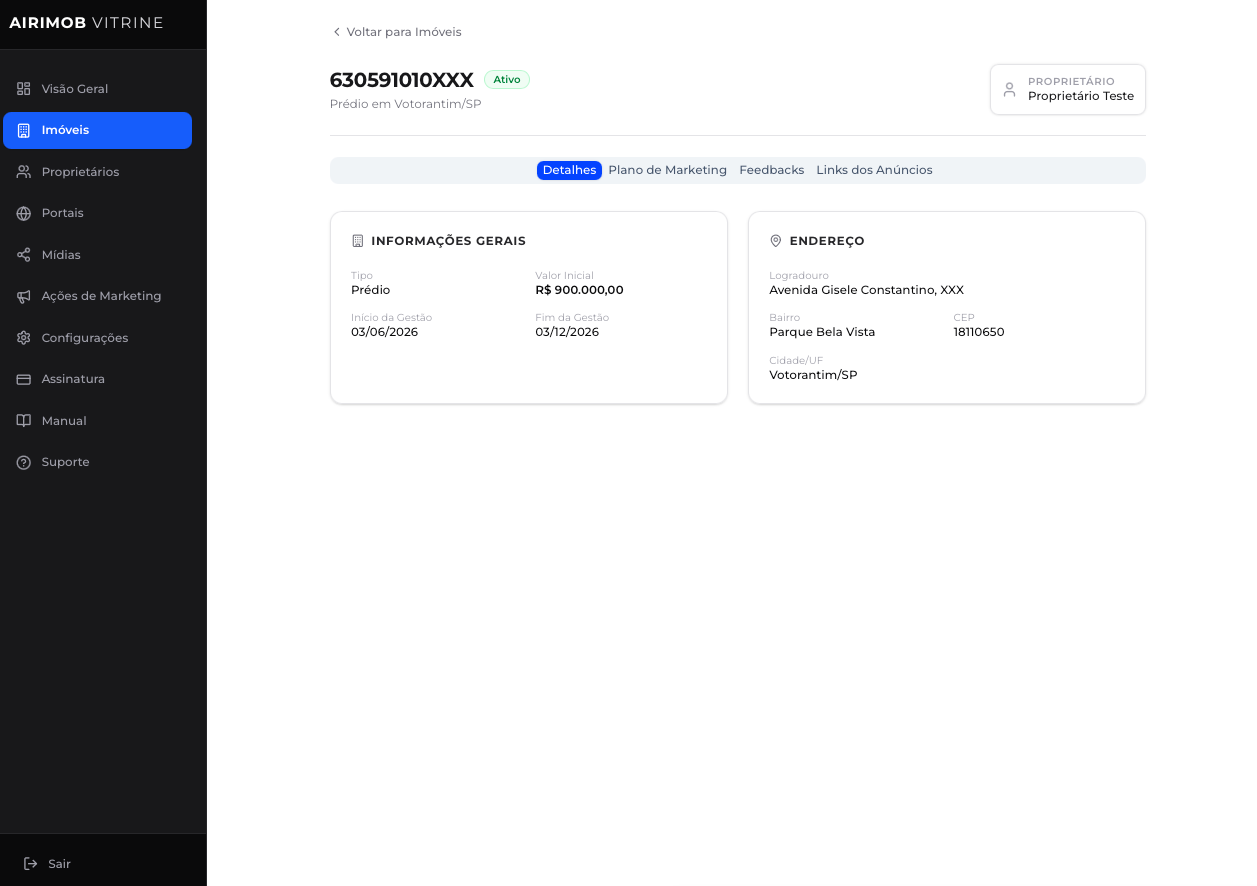Click the Proprietários people icon
Image resolution: width=1257 pixels, height=886 pixels.
(24, 172)
